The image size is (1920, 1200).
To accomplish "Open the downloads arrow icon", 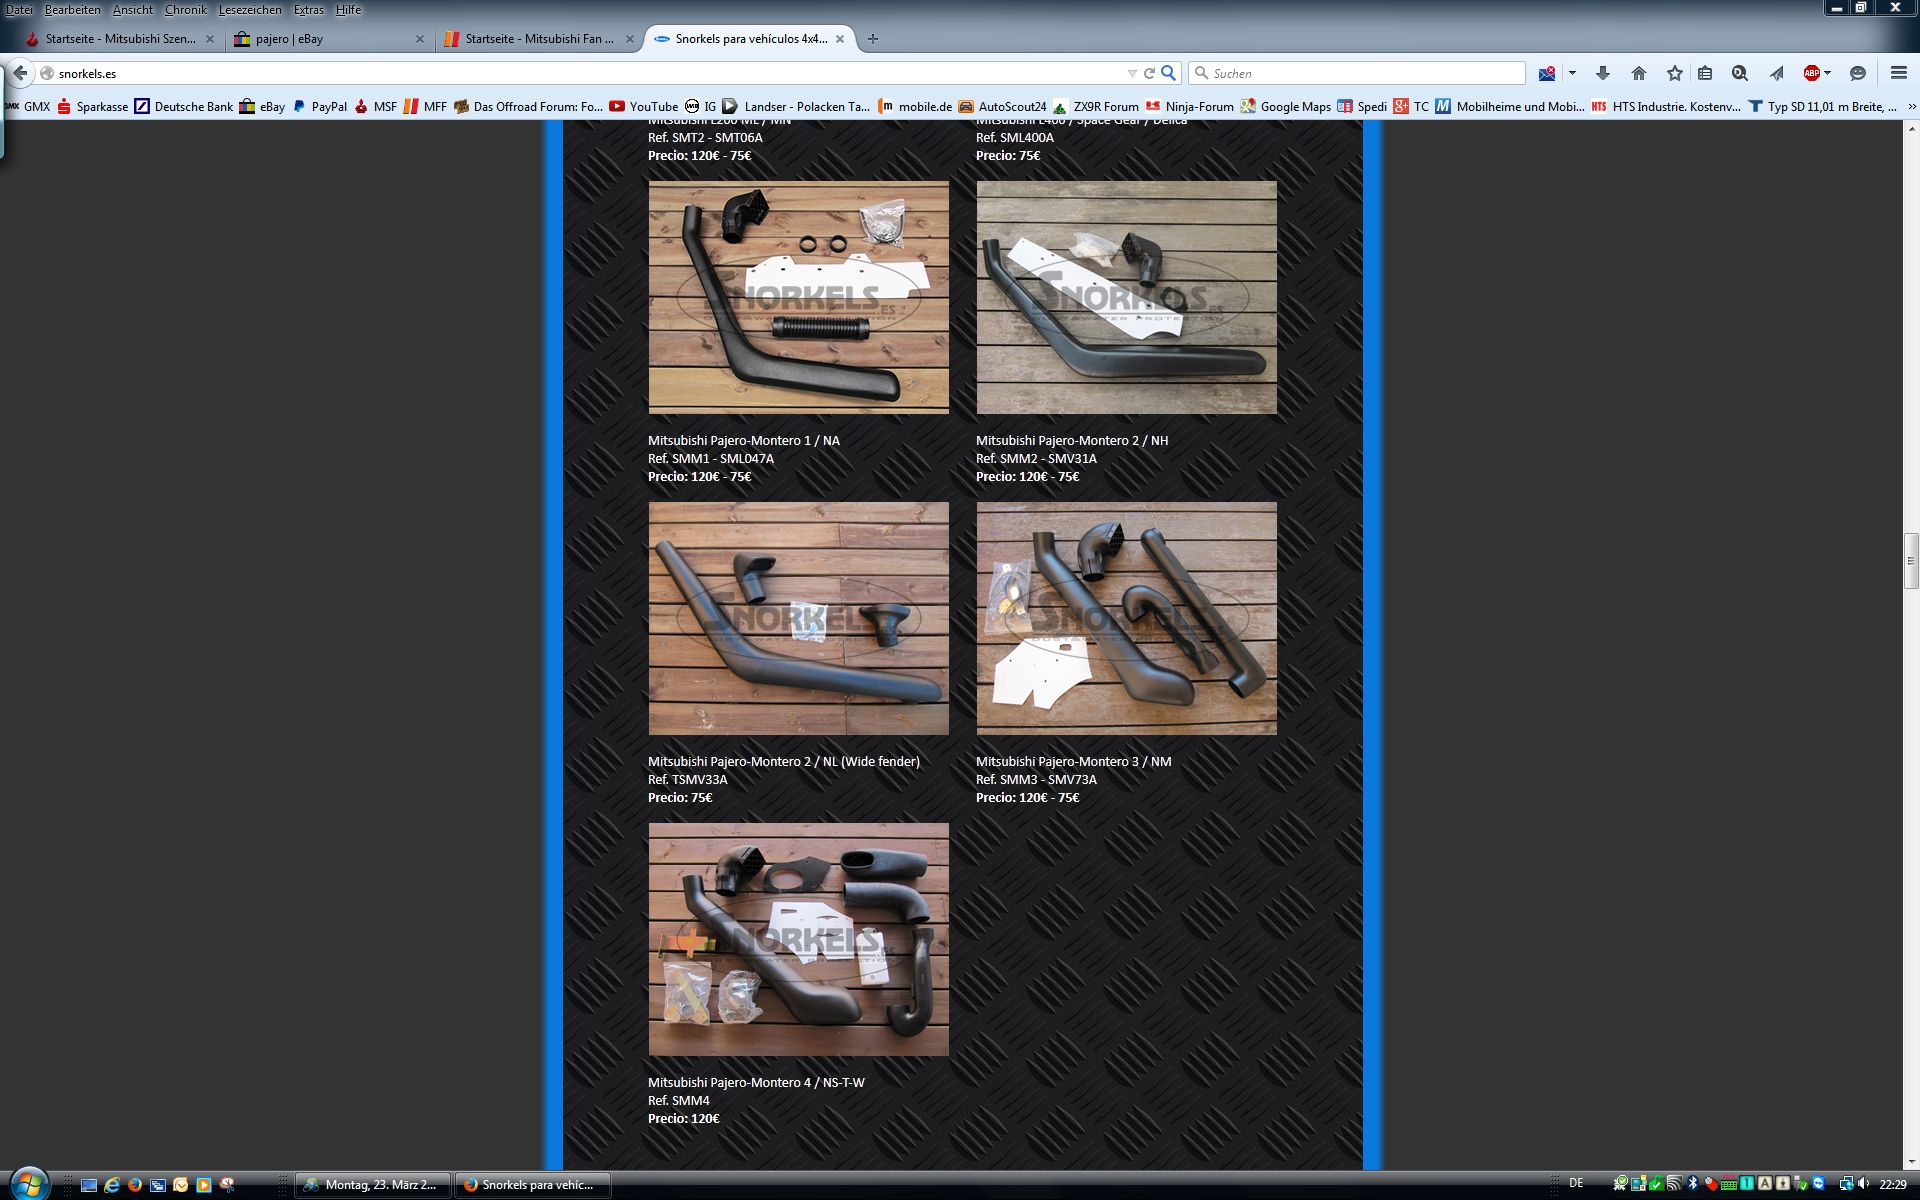I will tap(1602, 73).
